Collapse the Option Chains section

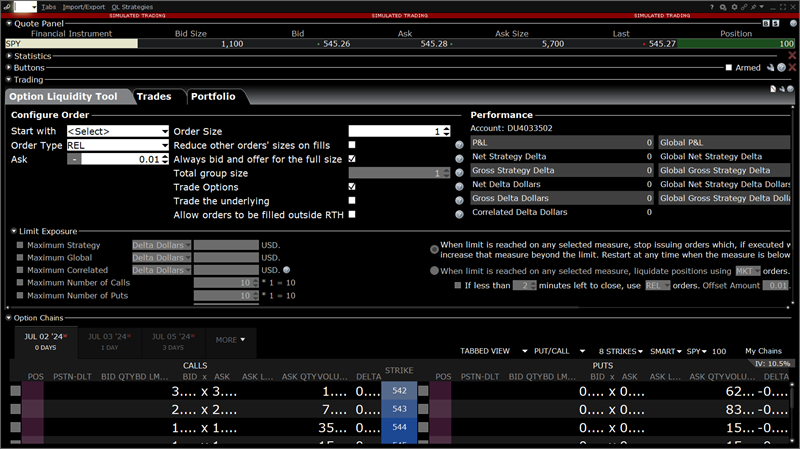coord(9,318)
